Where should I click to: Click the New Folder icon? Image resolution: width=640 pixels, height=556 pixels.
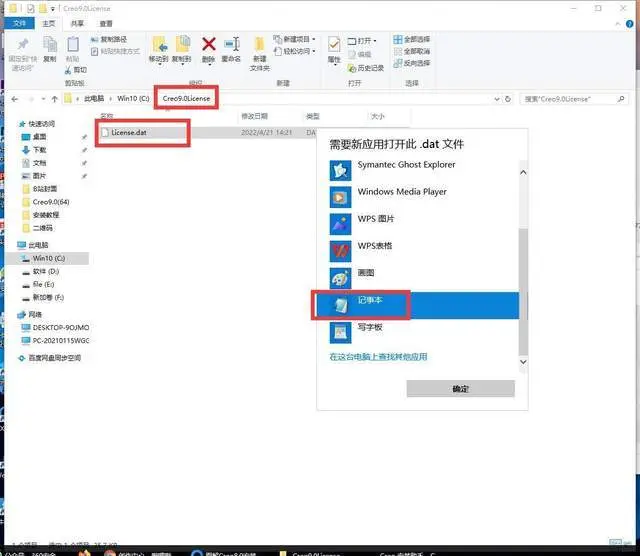[260, 45]
